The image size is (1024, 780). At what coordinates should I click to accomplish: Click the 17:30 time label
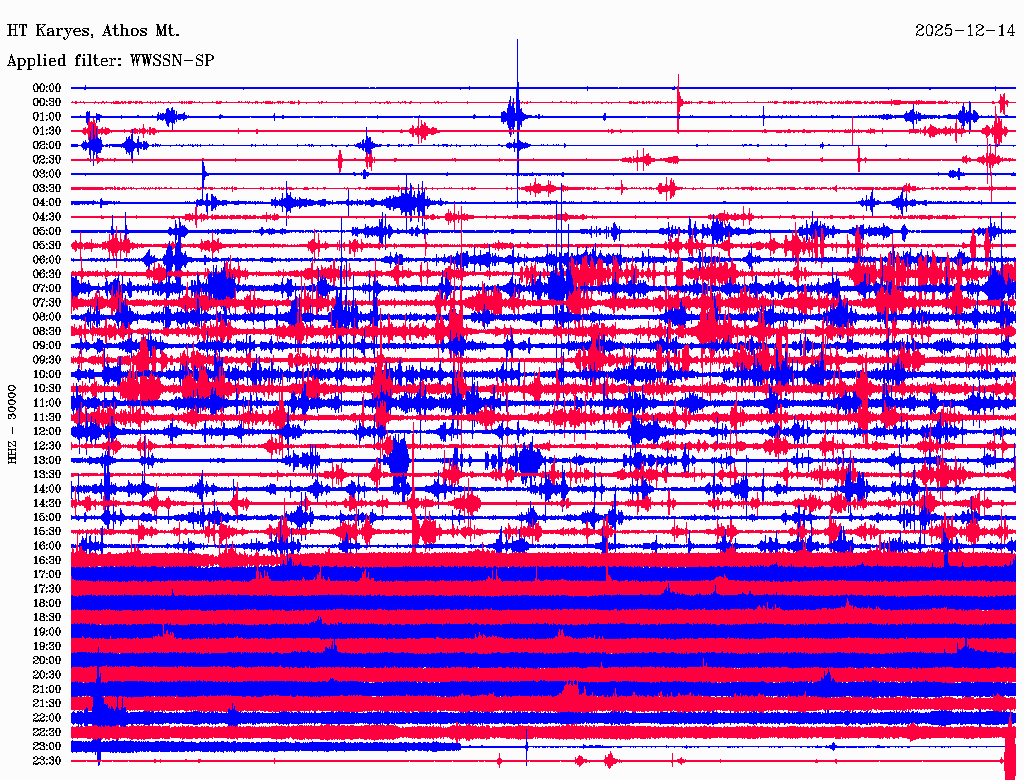(x=47, y=589)
